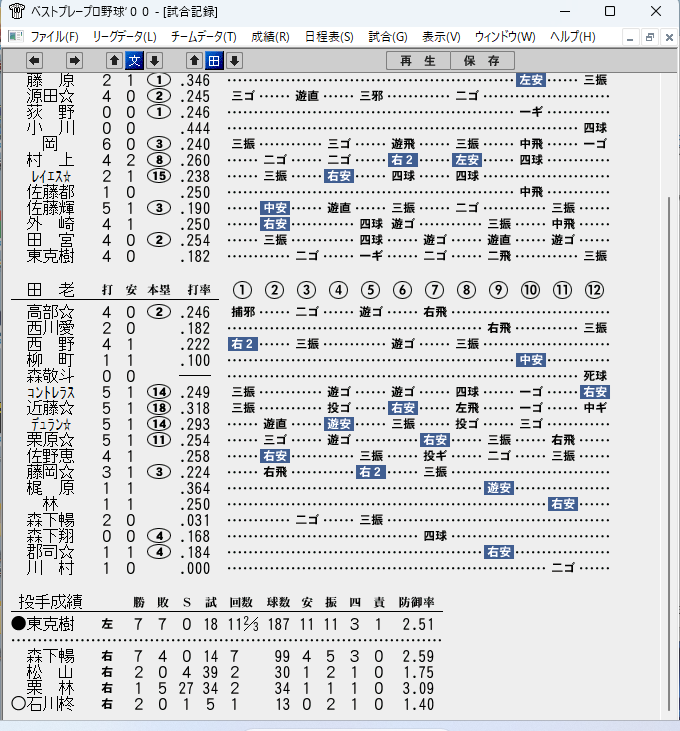The height and width of the screenshot is (731, 680).
Task: Select batter 近藤☆ in the lineup
Action: [x=50, y=408]
